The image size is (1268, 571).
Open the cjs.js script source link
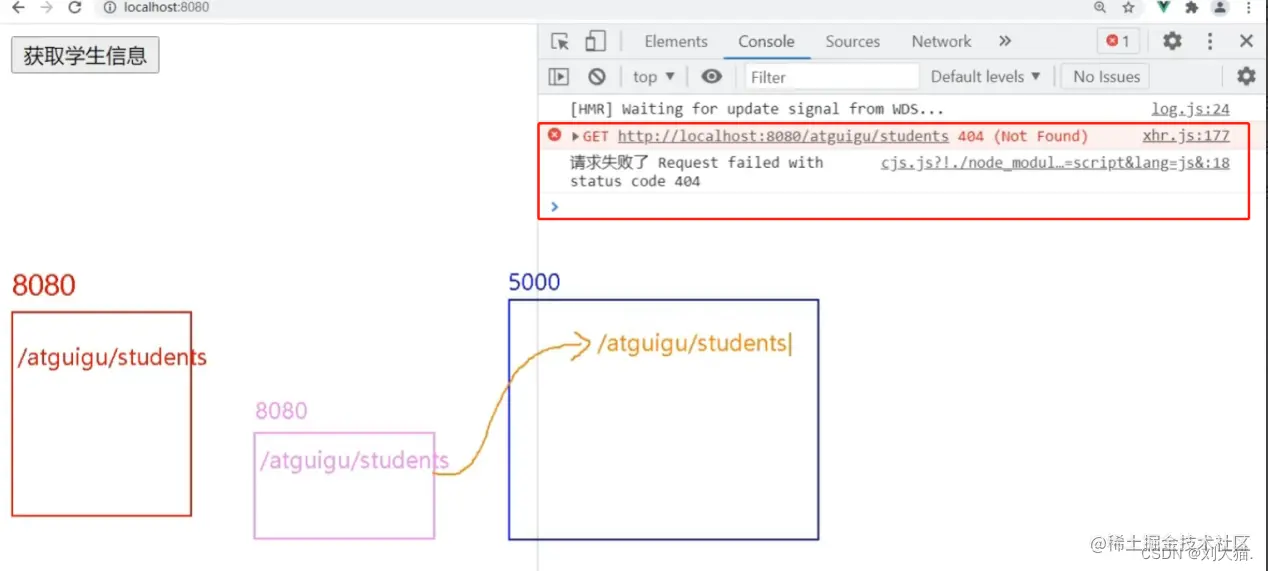tap(1055, 162)
